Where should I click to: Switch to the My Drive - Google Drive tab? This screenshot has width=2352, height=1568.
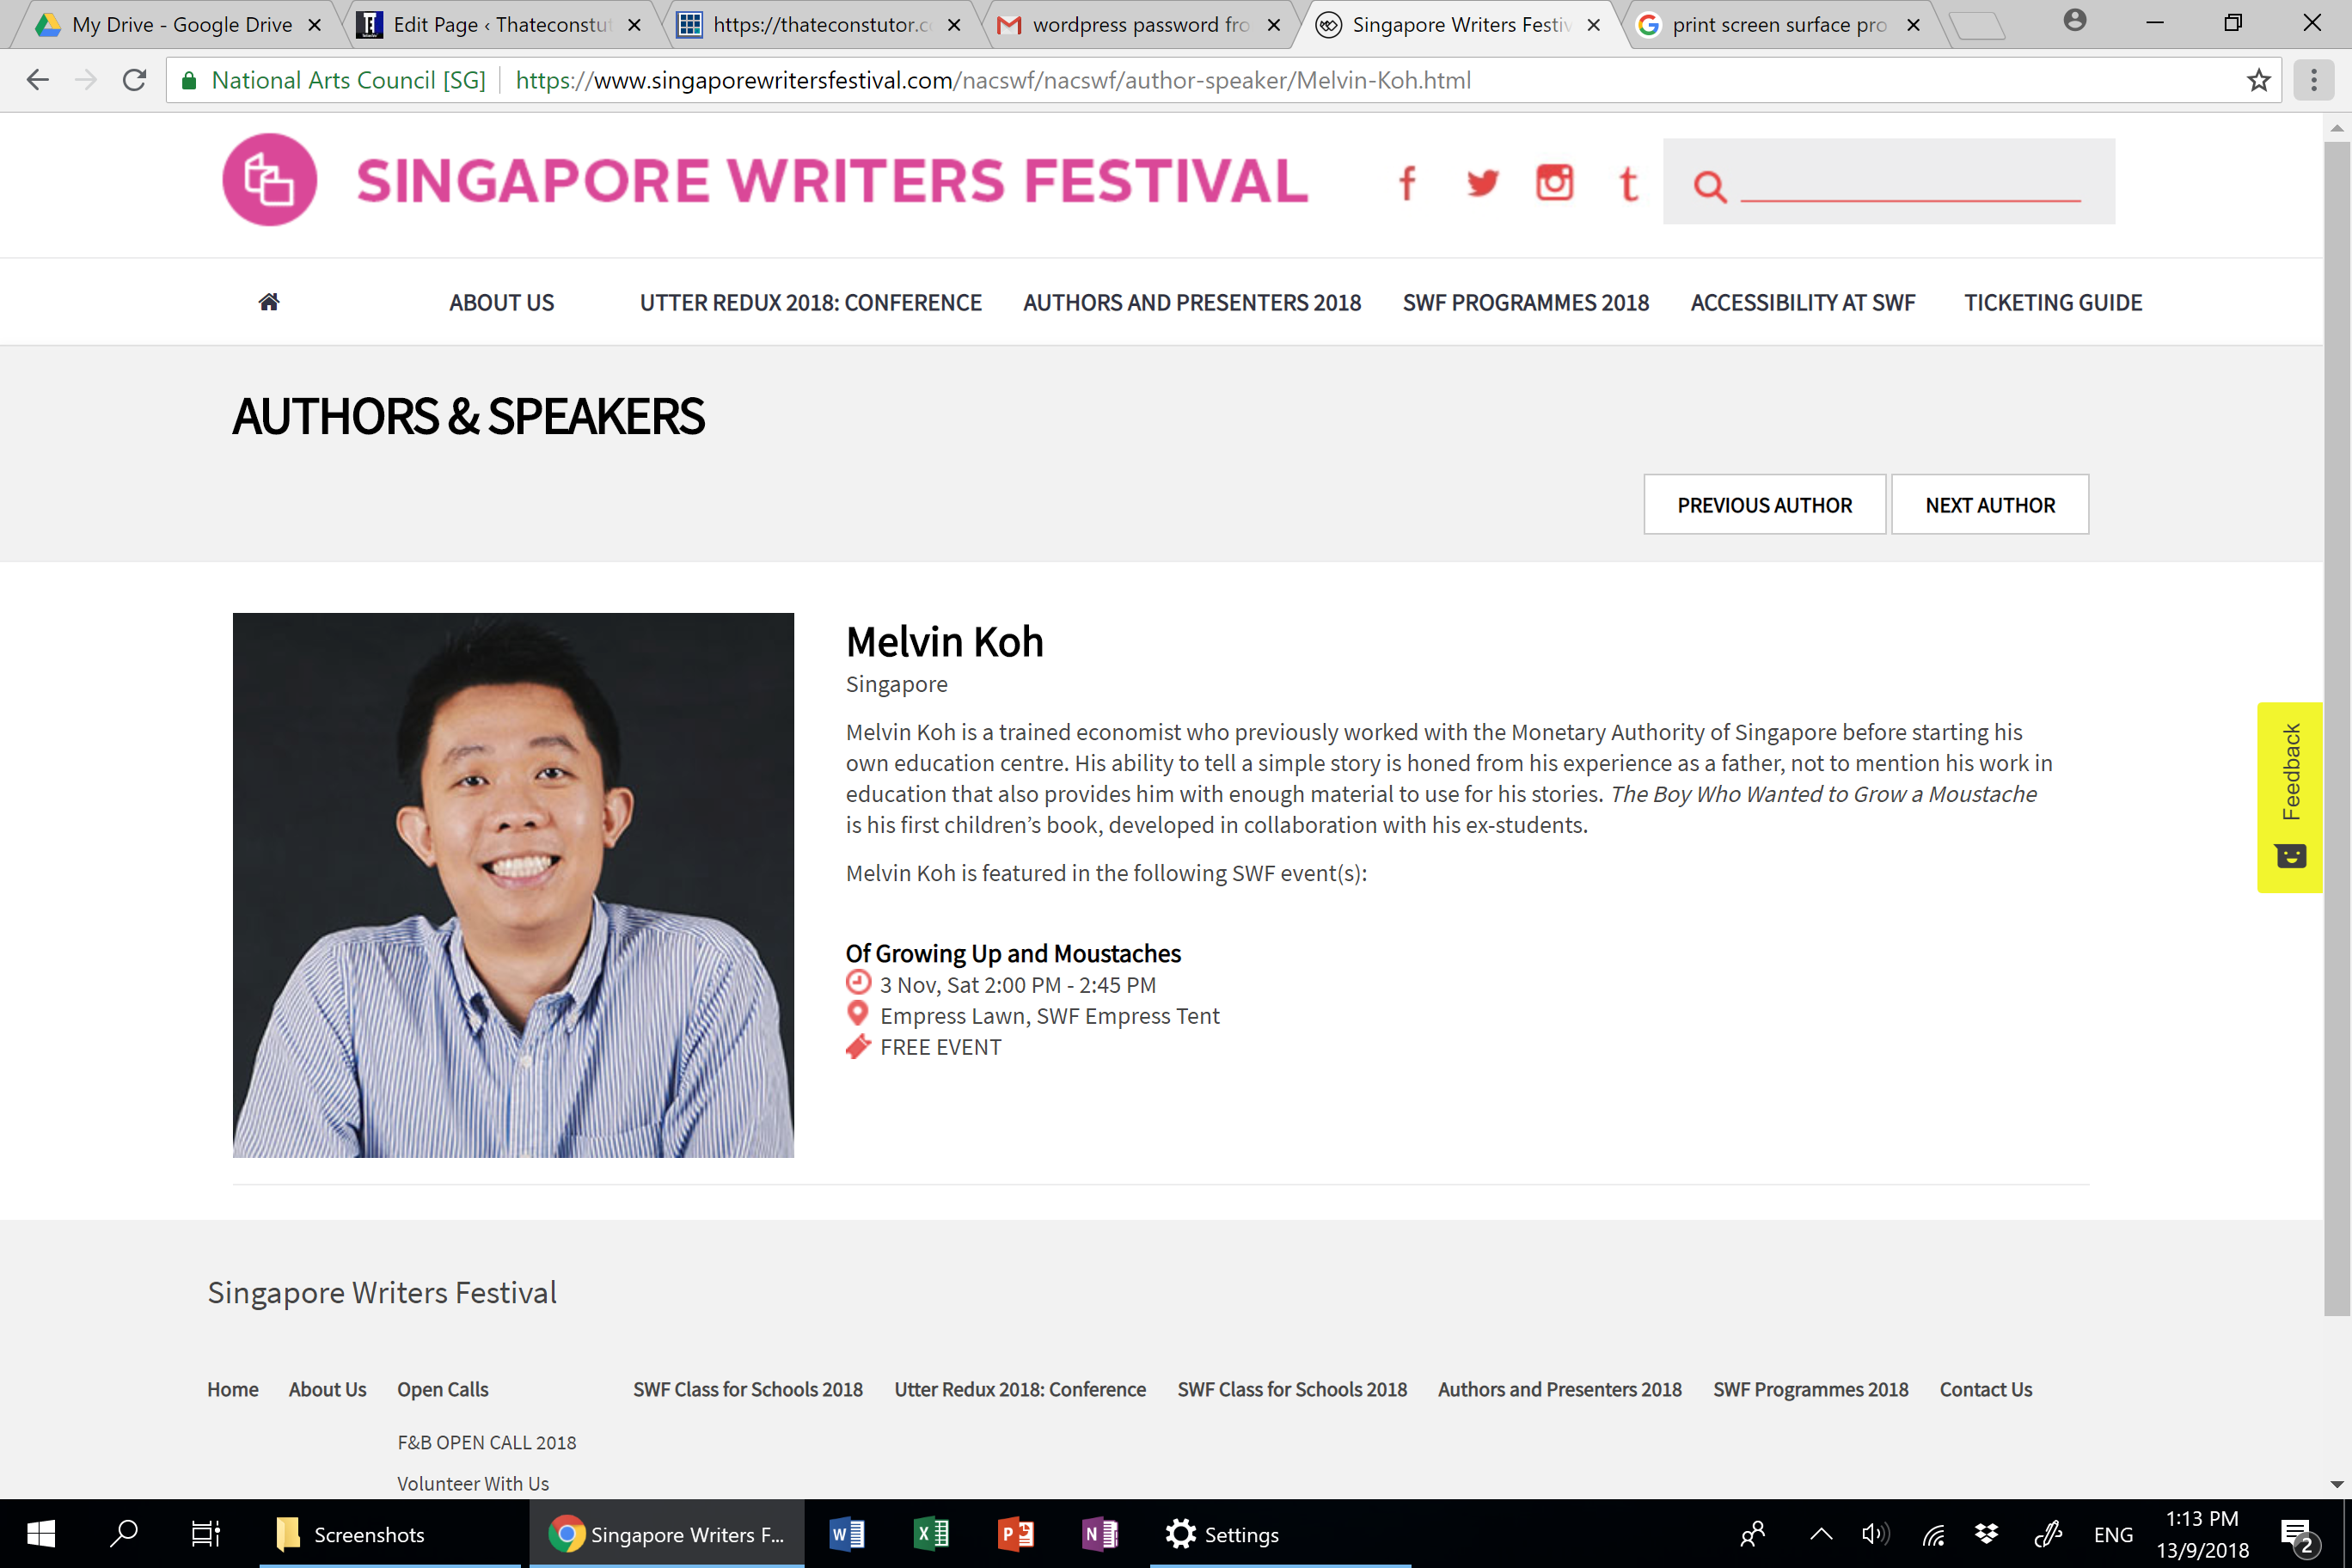(181, 25)
